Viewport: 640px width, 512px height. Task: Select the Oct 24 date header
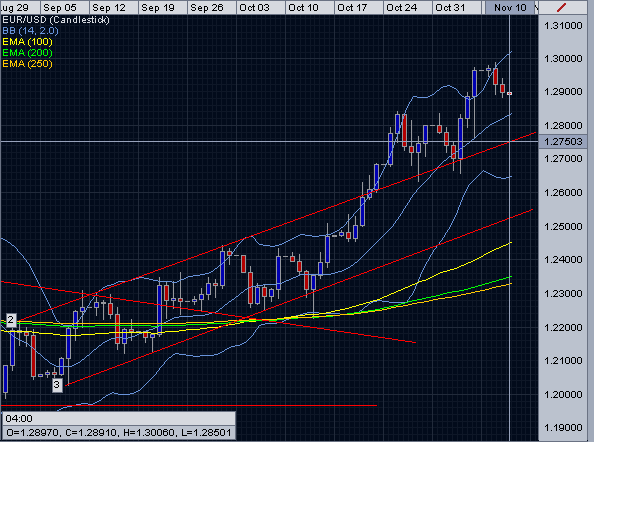(x=407, y=7)
